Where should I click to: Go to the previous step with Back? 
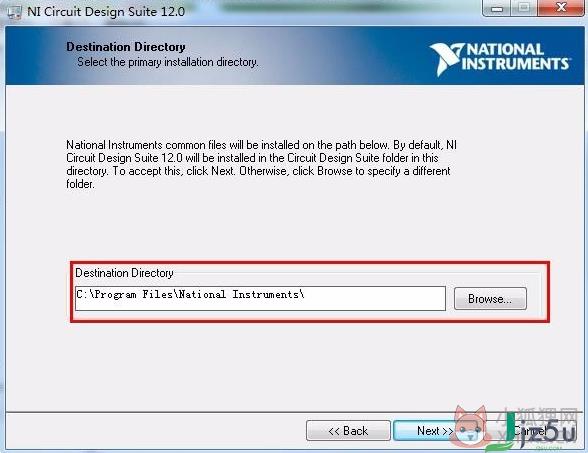(348, 431)
